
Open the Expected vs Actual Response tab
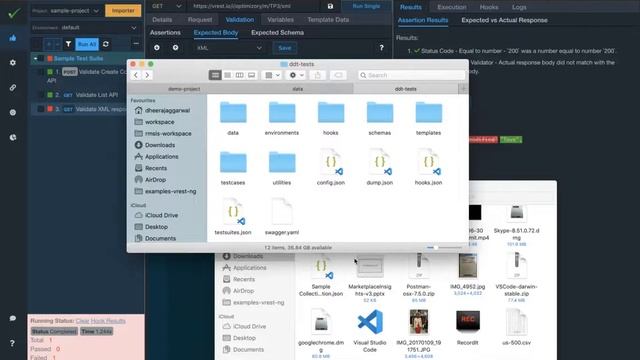[x=504, y=20]
